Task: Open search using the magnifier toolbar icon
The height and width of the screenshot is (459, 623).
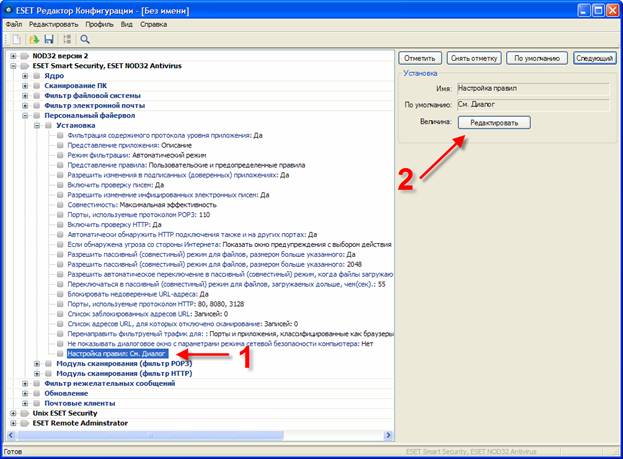Action: pyautogui.click(x=85, y=39)
